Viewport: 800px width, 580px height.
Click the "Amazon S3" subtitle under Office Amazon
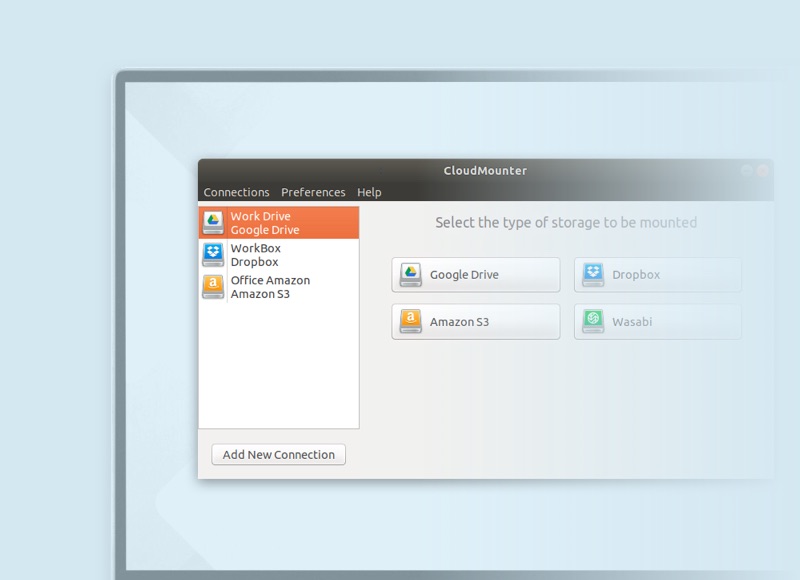point(260,294)
